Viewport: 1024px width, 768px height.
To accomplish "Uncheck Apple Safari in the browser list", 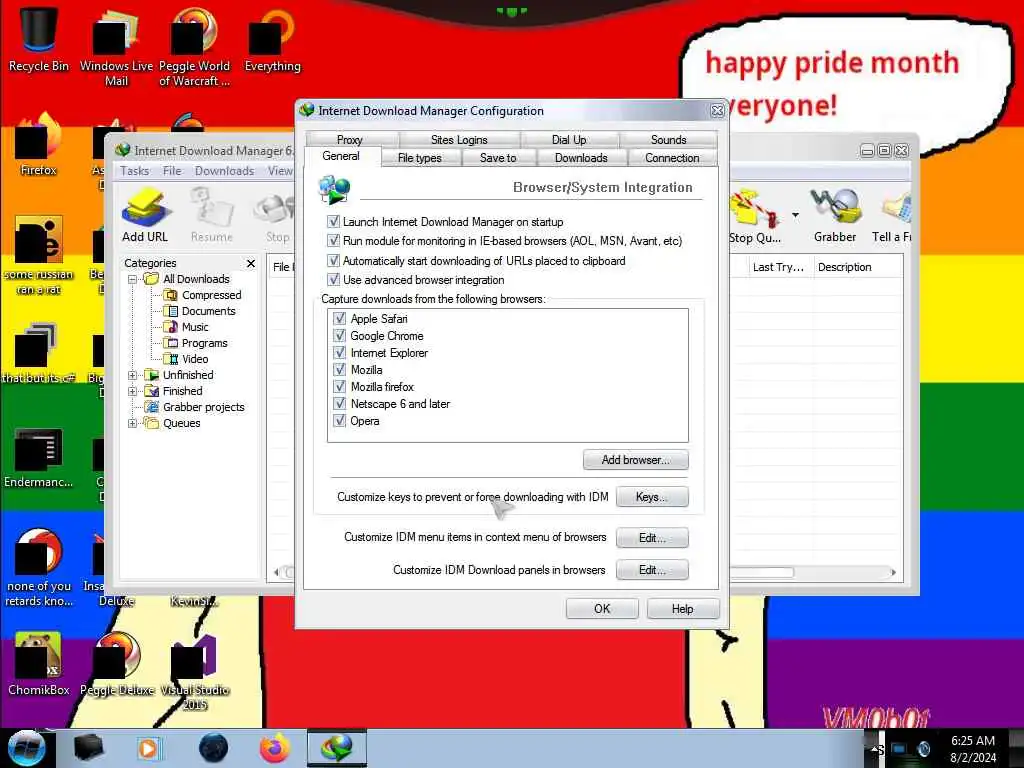I will click(x=340, y=319).
